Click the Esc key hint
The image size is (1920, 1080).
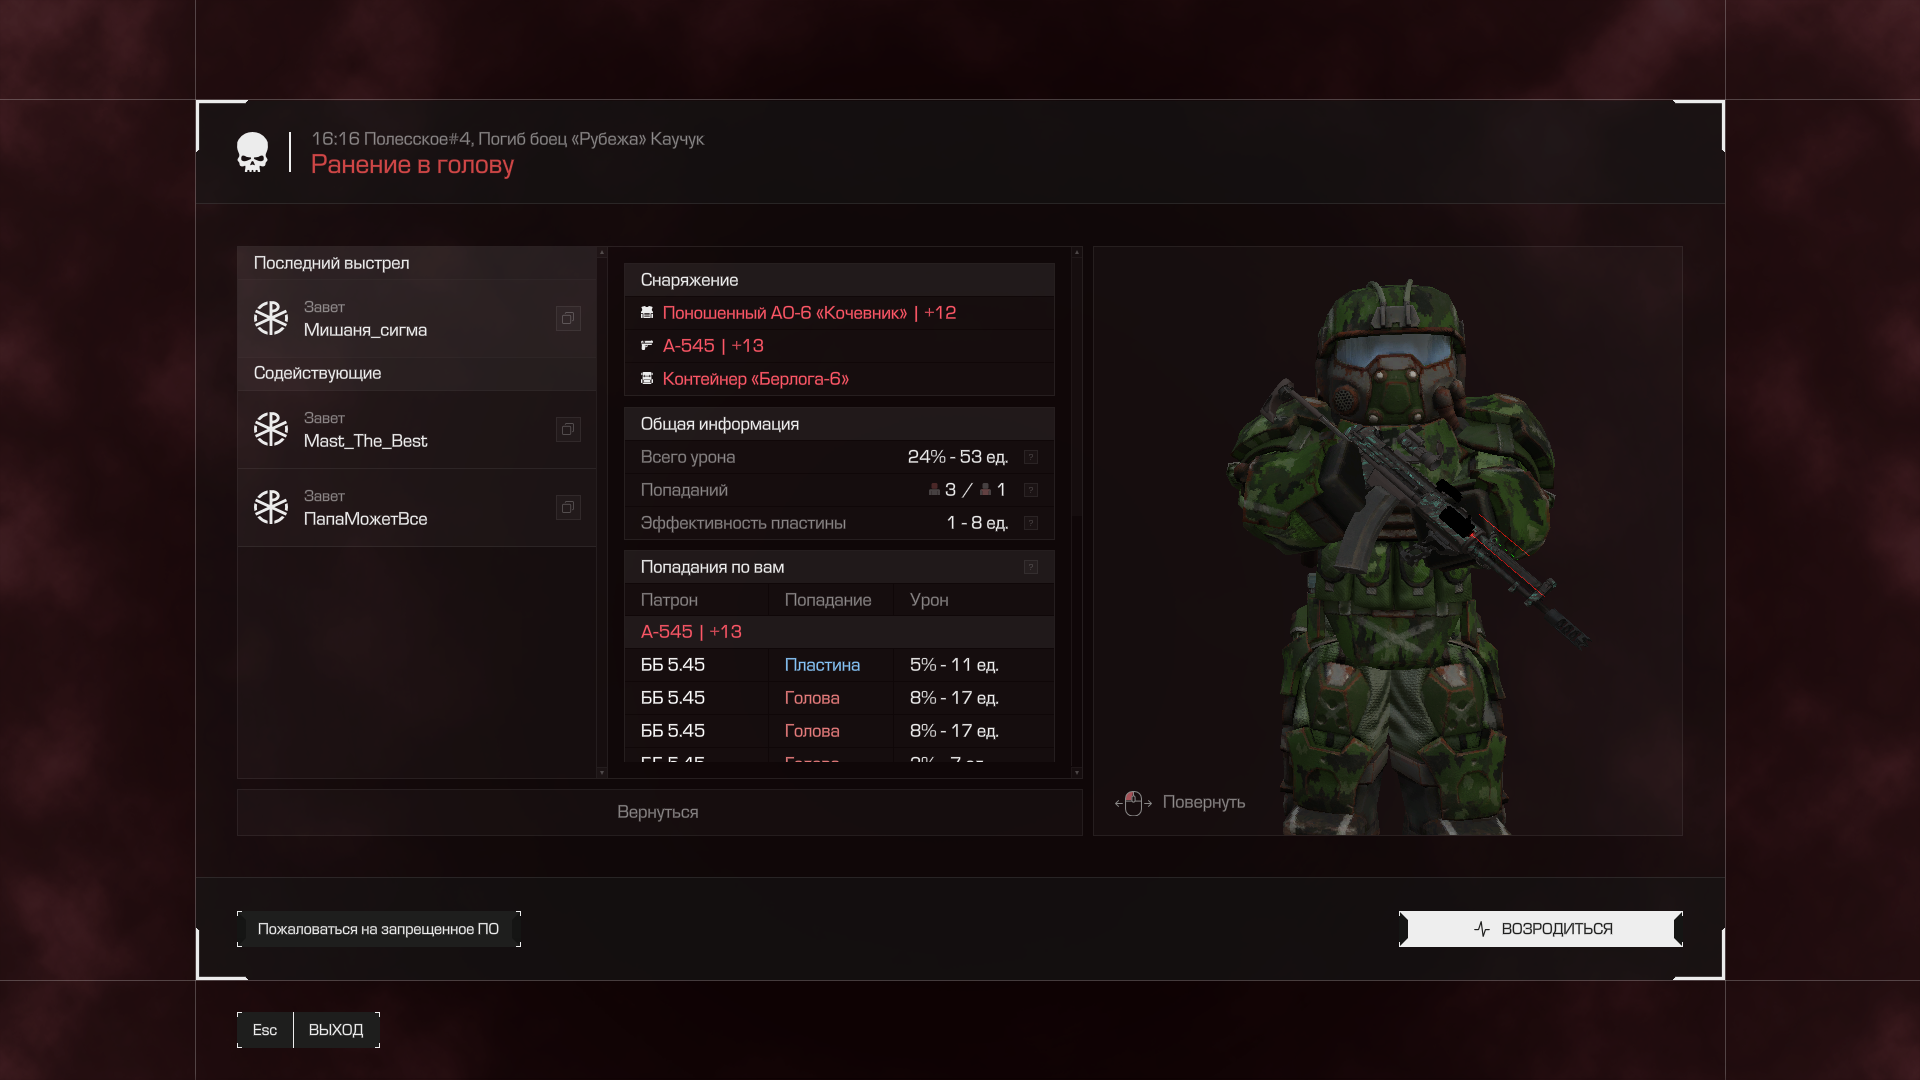pyautogui.click(x=265, y=1030)
